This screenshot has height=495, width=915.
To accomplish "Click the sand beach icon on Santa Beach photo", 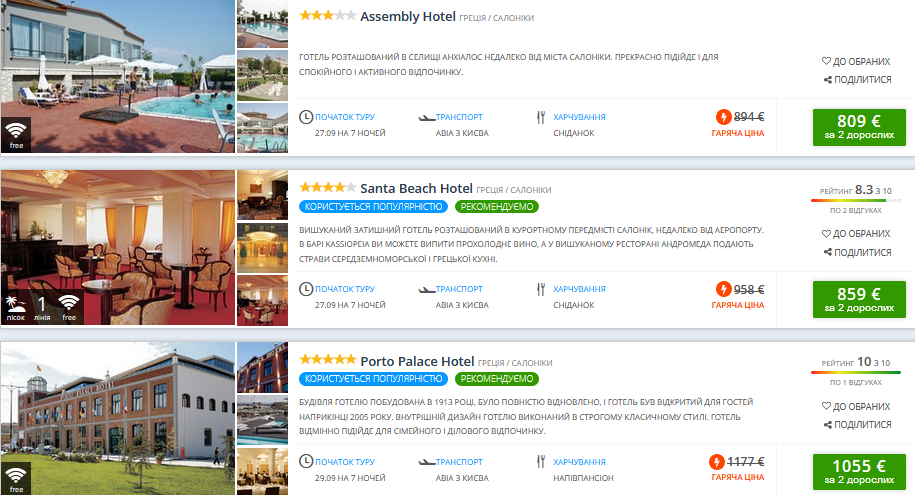I will click(16, 306).
